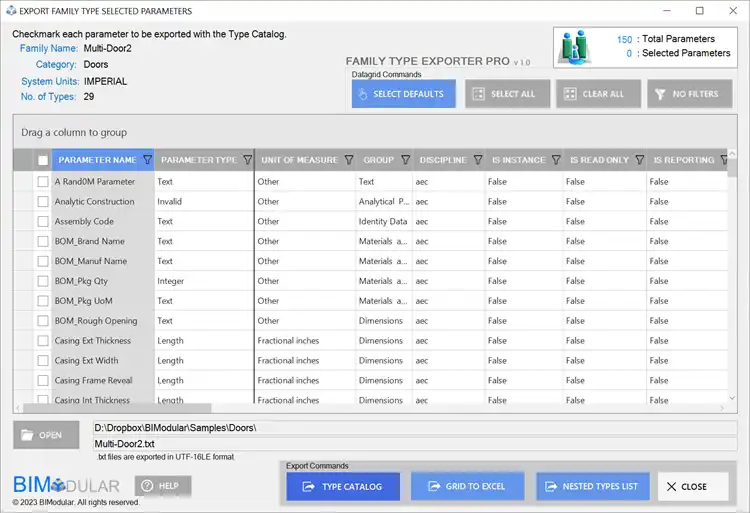Image resolution: width=750 pixels, height=513 pixels.
Task: Export the Type Catalog
Action: [x=343, y=486]
